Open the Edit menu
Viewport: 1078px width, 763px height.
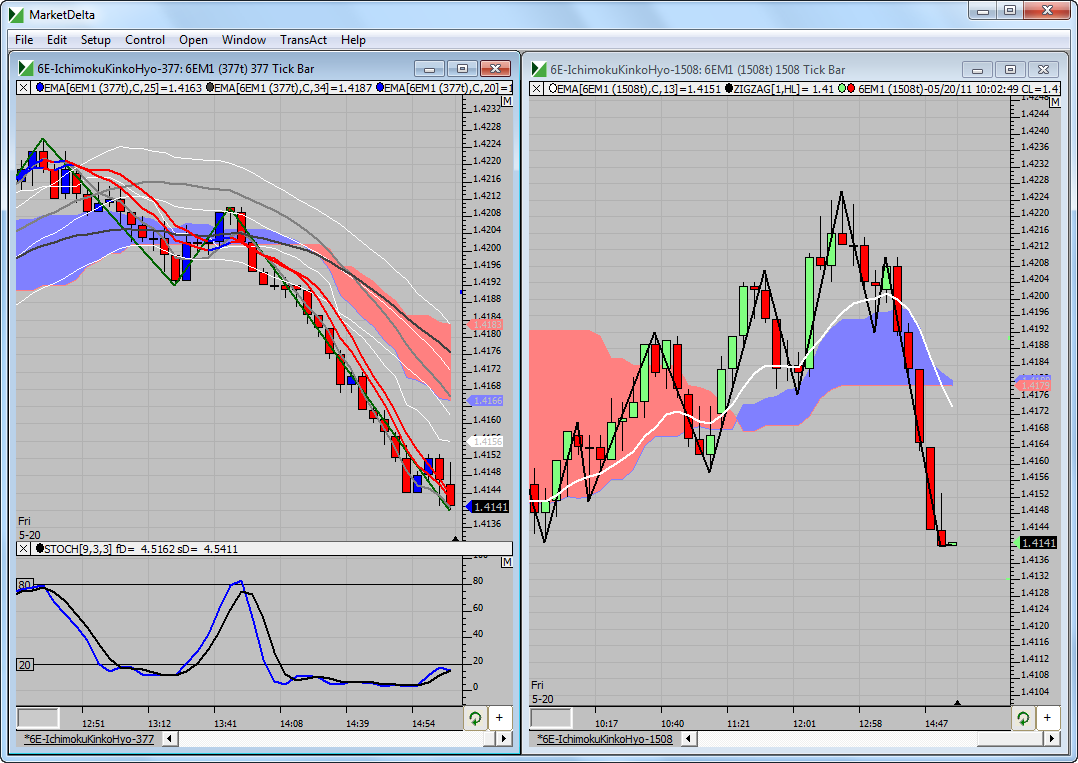pyautogui.click(x=56, y=40)
